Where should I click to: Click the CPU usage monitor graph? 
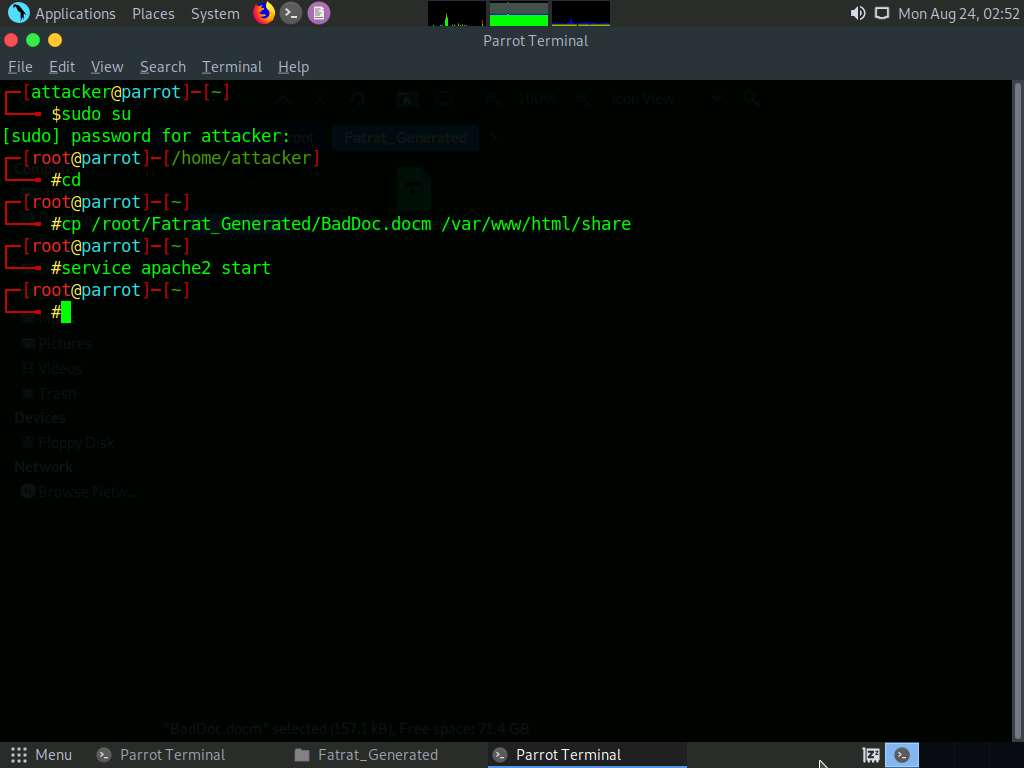(x=456, y=14)
